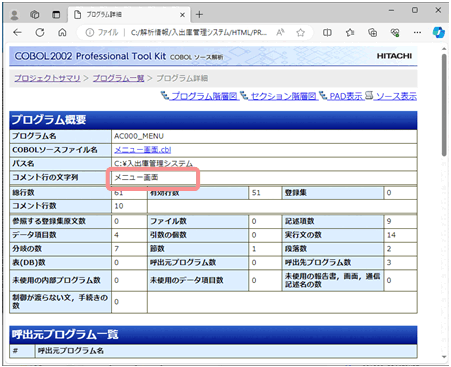Click the プログラム階層図 link icon
The image size is (451, 367).
click(165, 96)
